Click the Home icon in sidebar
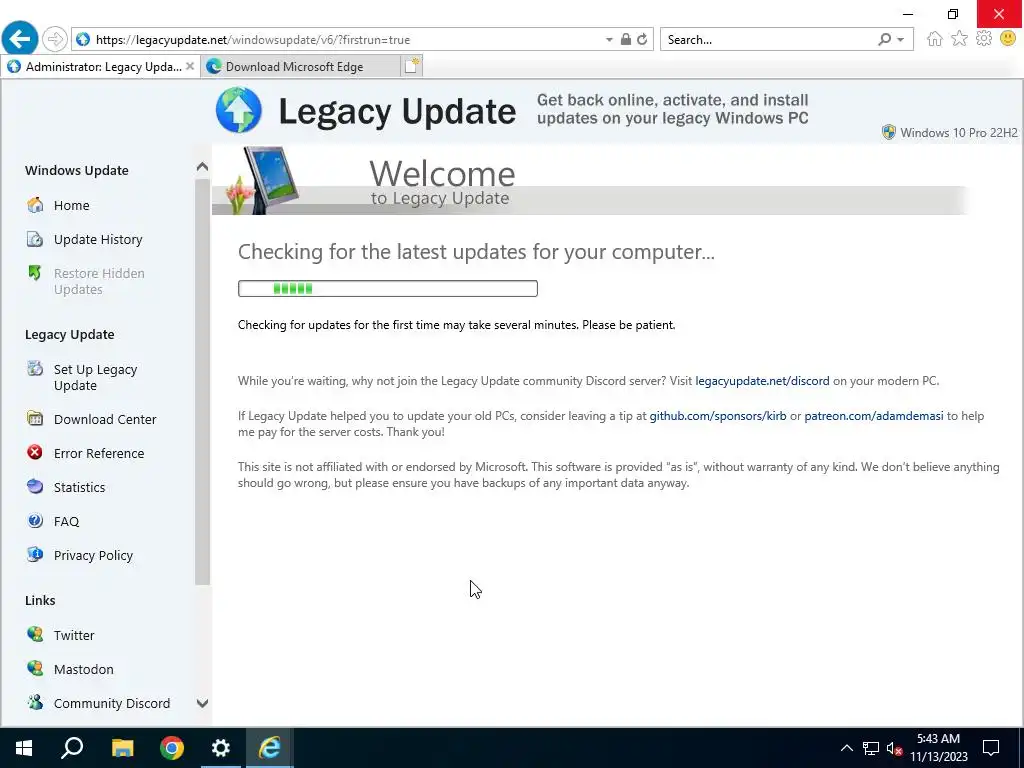The height and width of the screenshot is (768, 1024). point(35,205)
